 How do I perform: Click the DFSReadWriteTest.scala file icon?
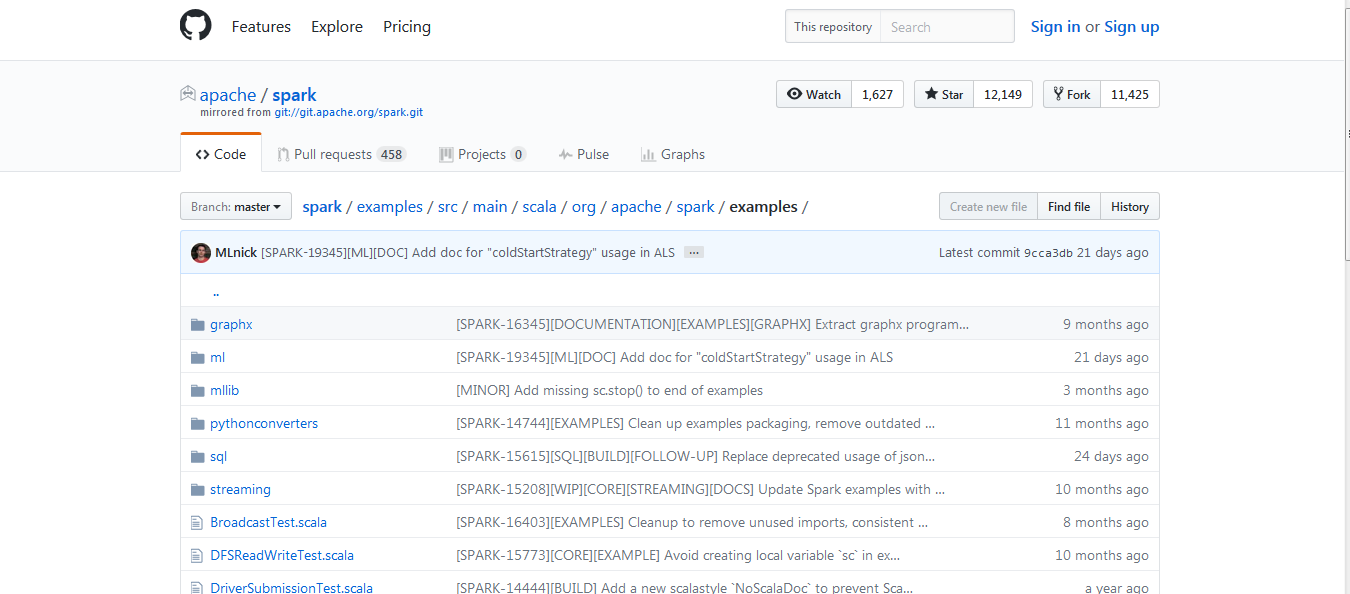pyautogui.click(x=197, y=555)
